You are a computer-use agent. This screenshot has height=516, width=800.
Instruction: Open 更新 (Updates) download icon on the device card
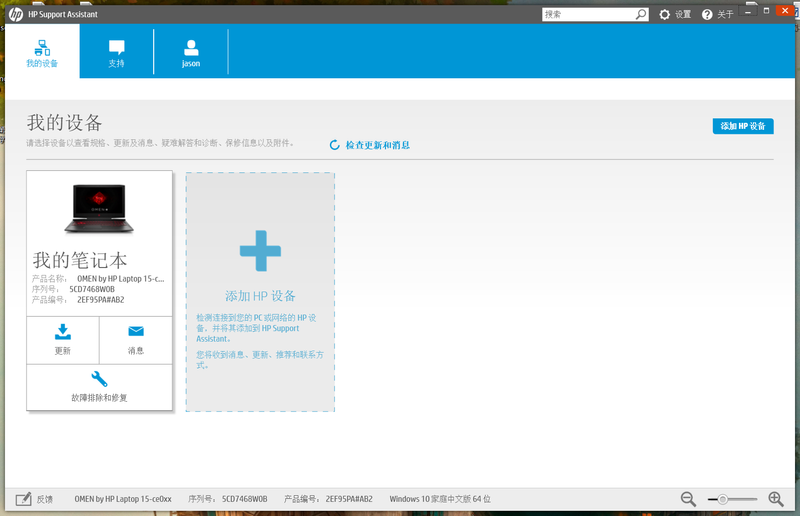click(x=63, y=332)
